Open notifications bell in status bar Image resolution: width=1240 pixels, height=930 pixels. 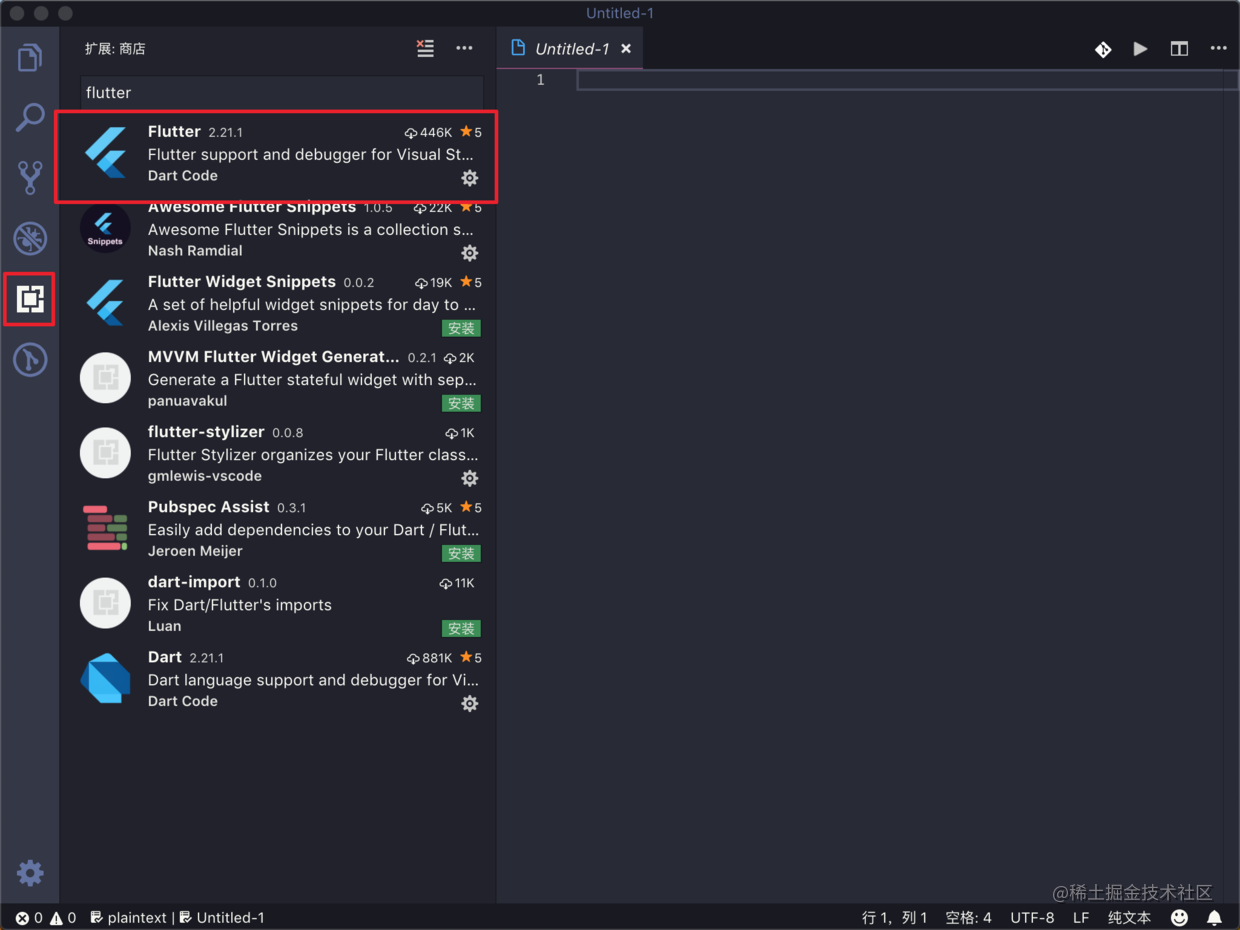(1214, 917)
